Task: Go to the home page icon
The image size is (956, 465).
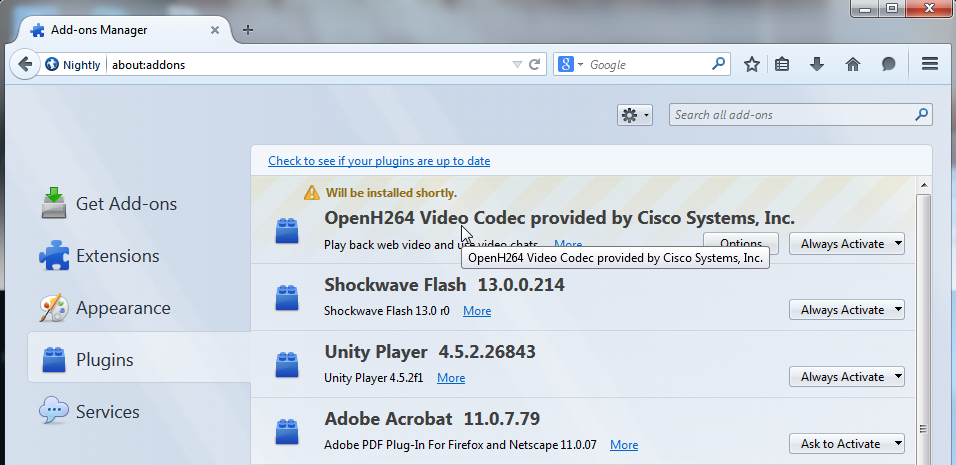Action: (852, 64)
